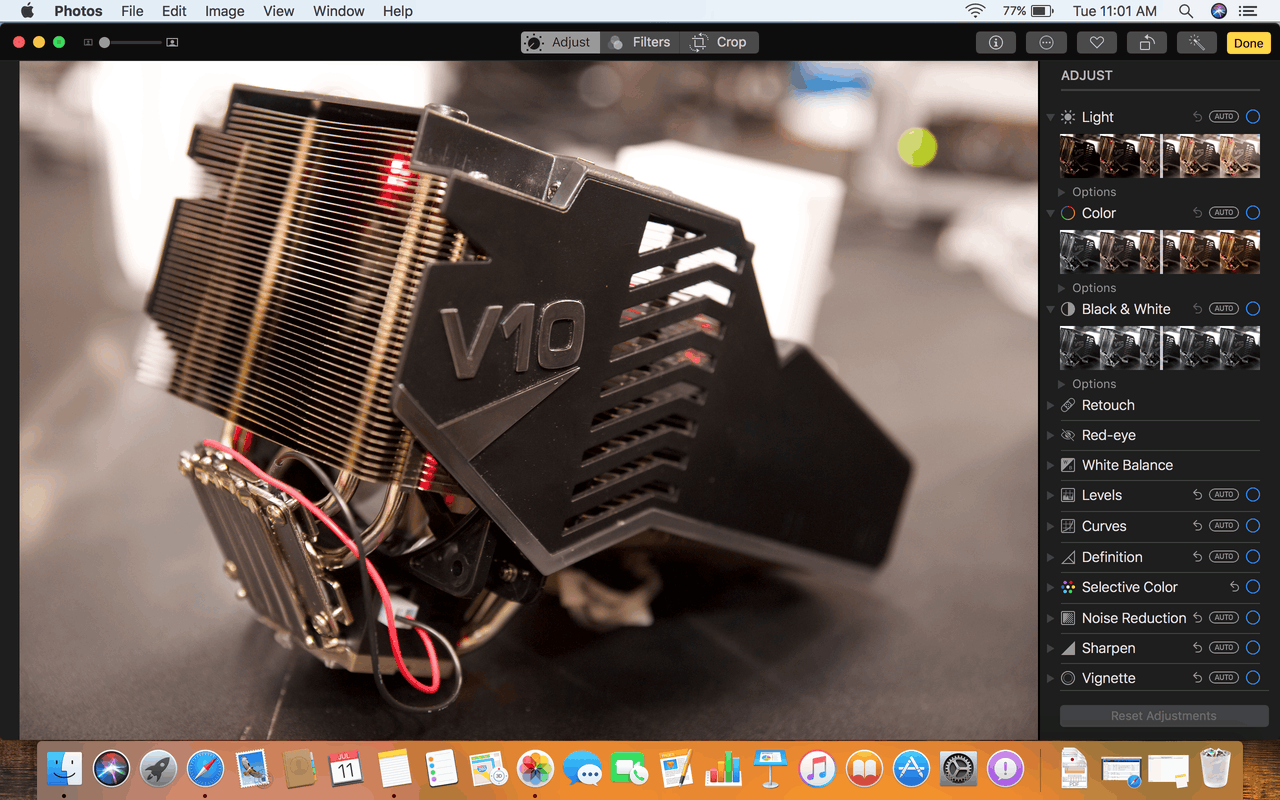Click AUTO for the Light adjustment
The width and height of the screenshot is (1280, 800).
(x=1224, y=117)
